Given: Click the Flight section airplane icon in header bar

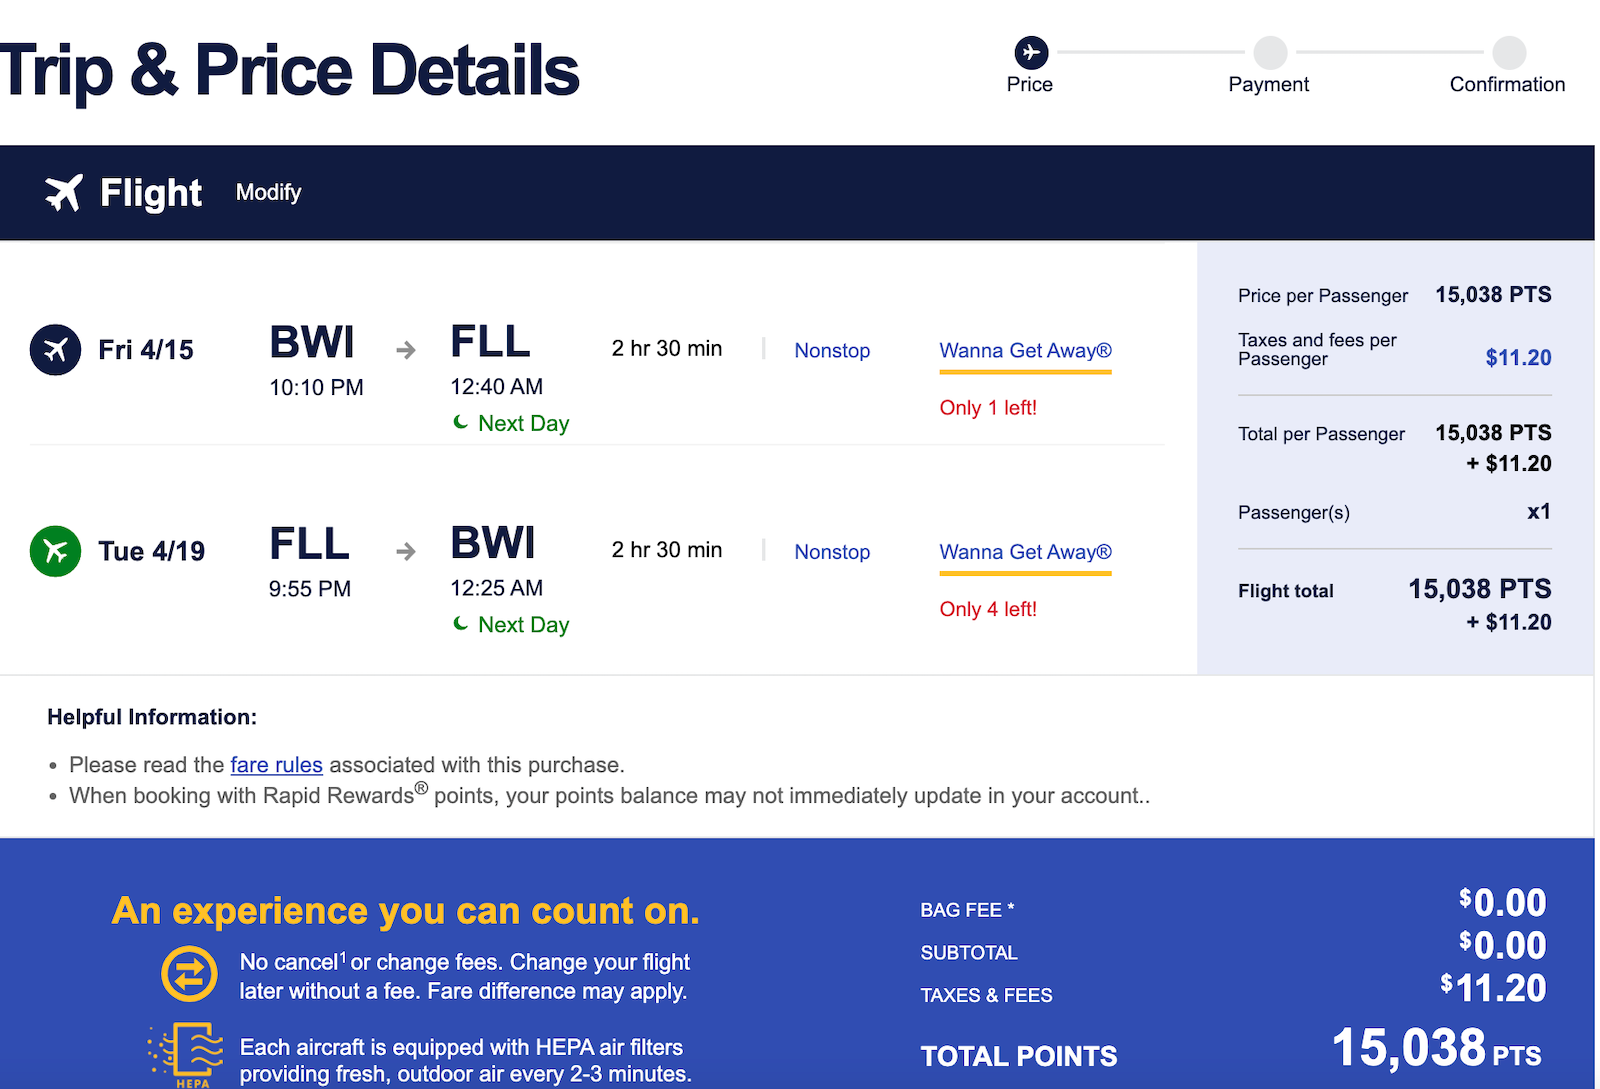Looking at the screenshot, I should 65,192.
